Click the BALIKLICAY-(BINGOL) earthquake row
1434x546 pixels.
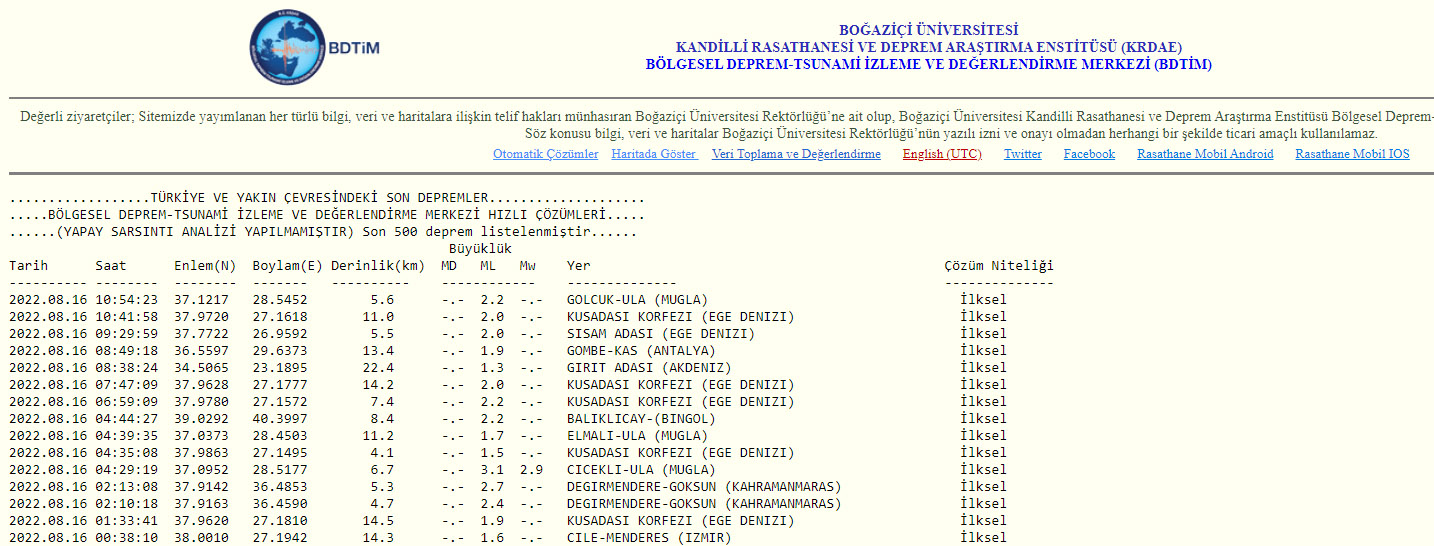tap(640, 419)
